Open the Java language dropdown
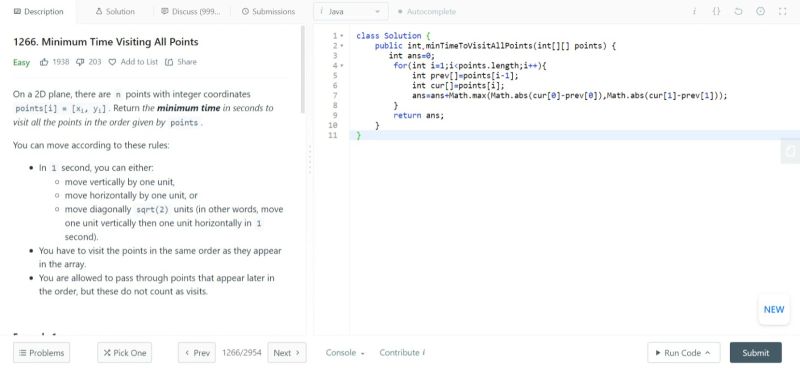The height and width of the screenshot is (368, 800). click(x=351, y=11)
